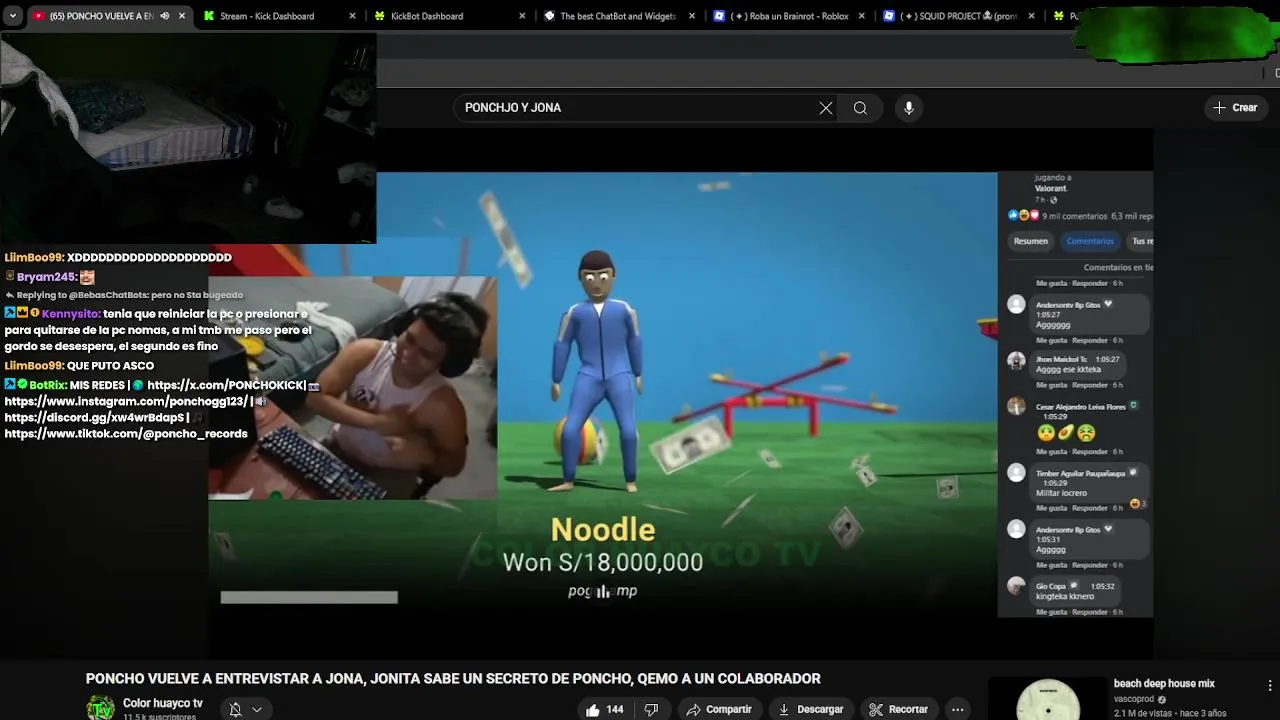Click chat username BotRix

[x=48, y=385]
